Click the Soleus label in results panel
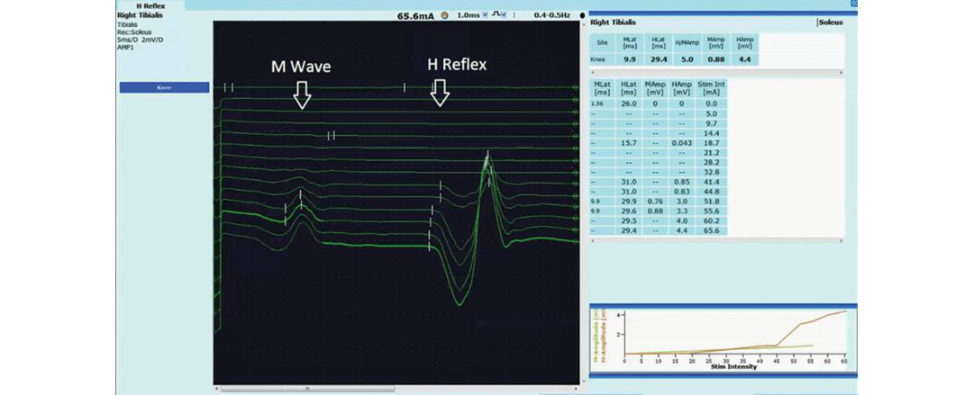 point(832,22)
